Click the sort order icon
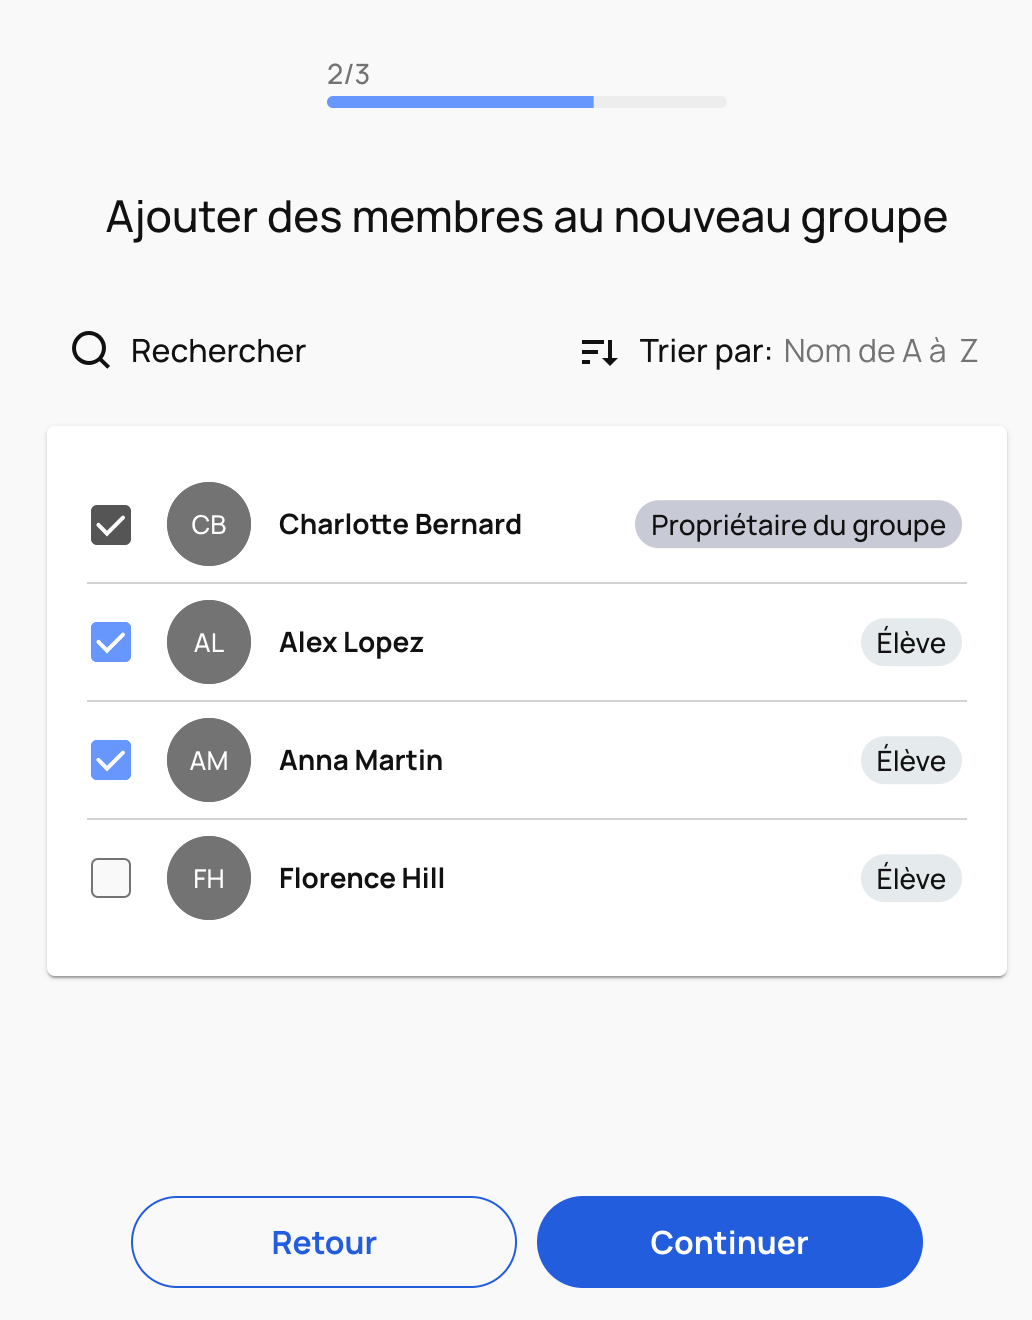This screenshot has width=1032, height=1320. [x=599, y=352]
